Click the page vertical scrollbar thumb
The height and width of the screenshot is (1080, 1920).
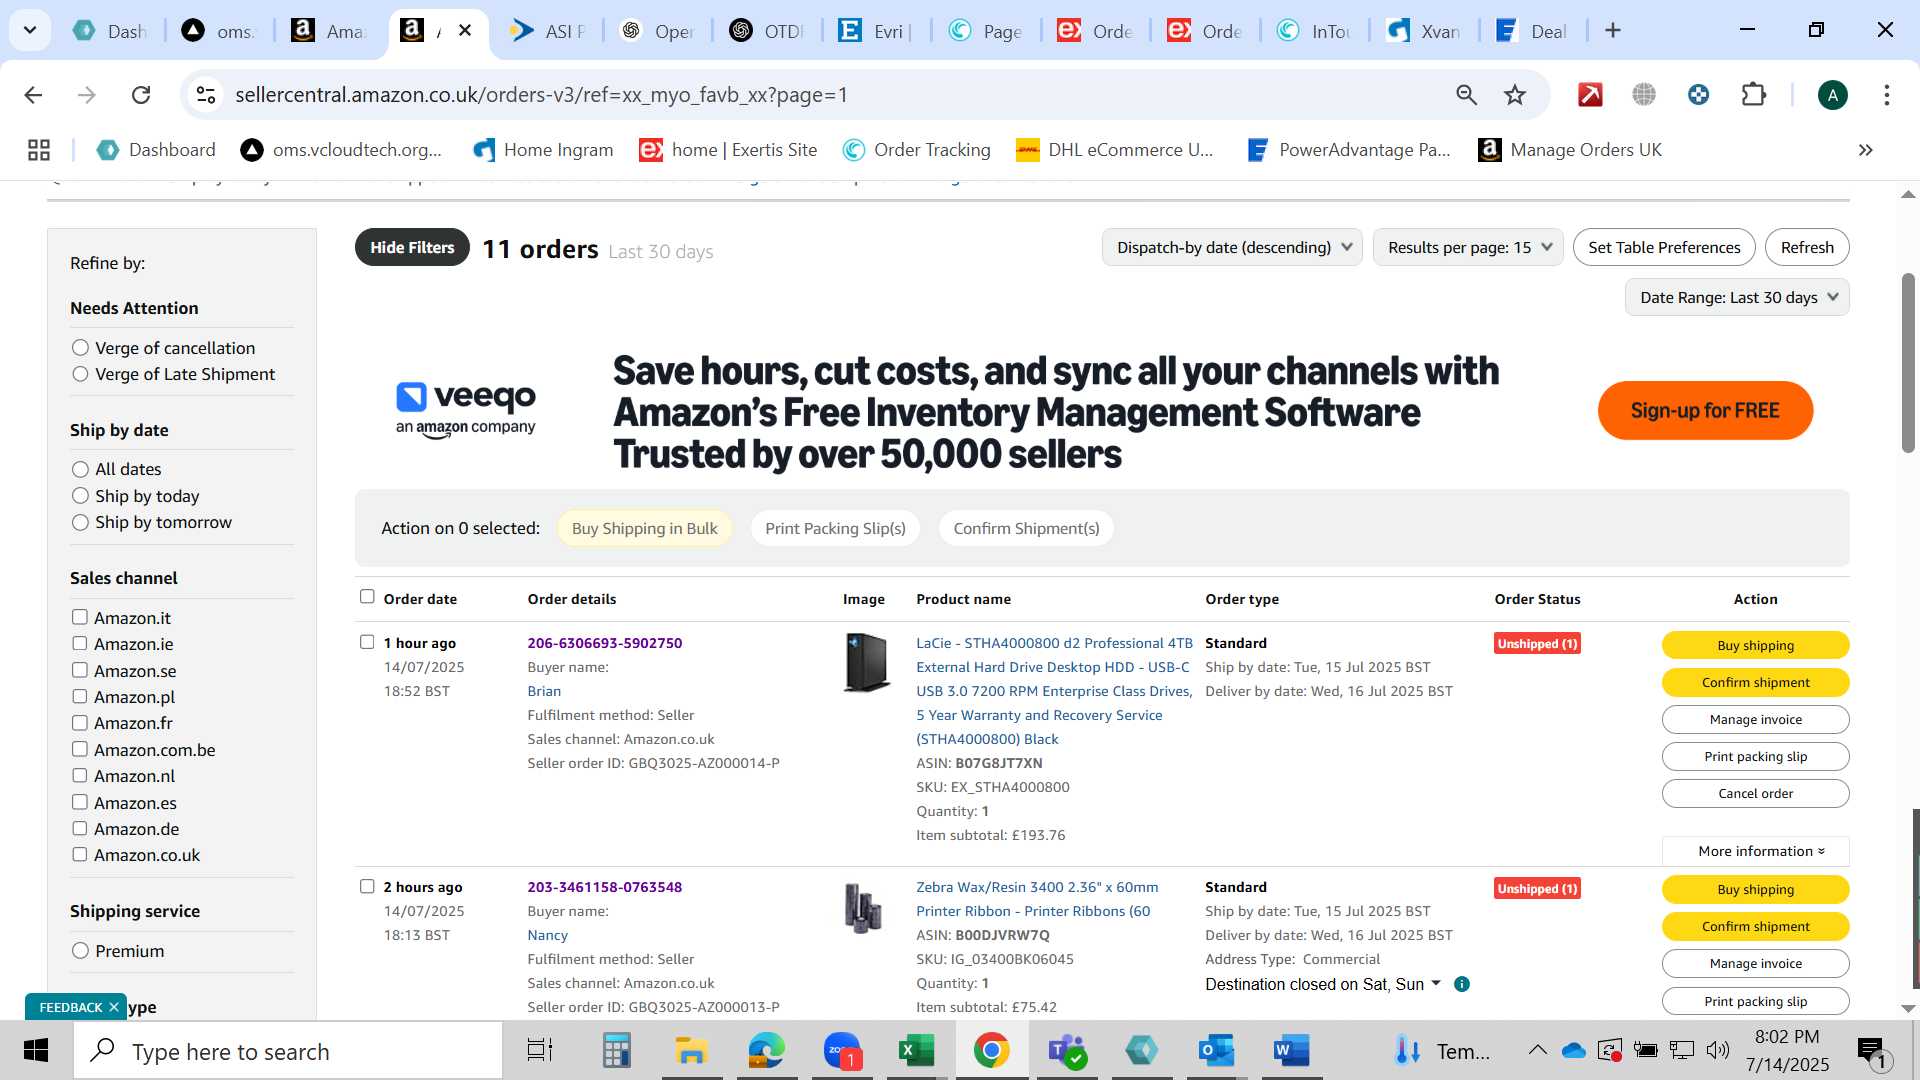point(1908,362)
